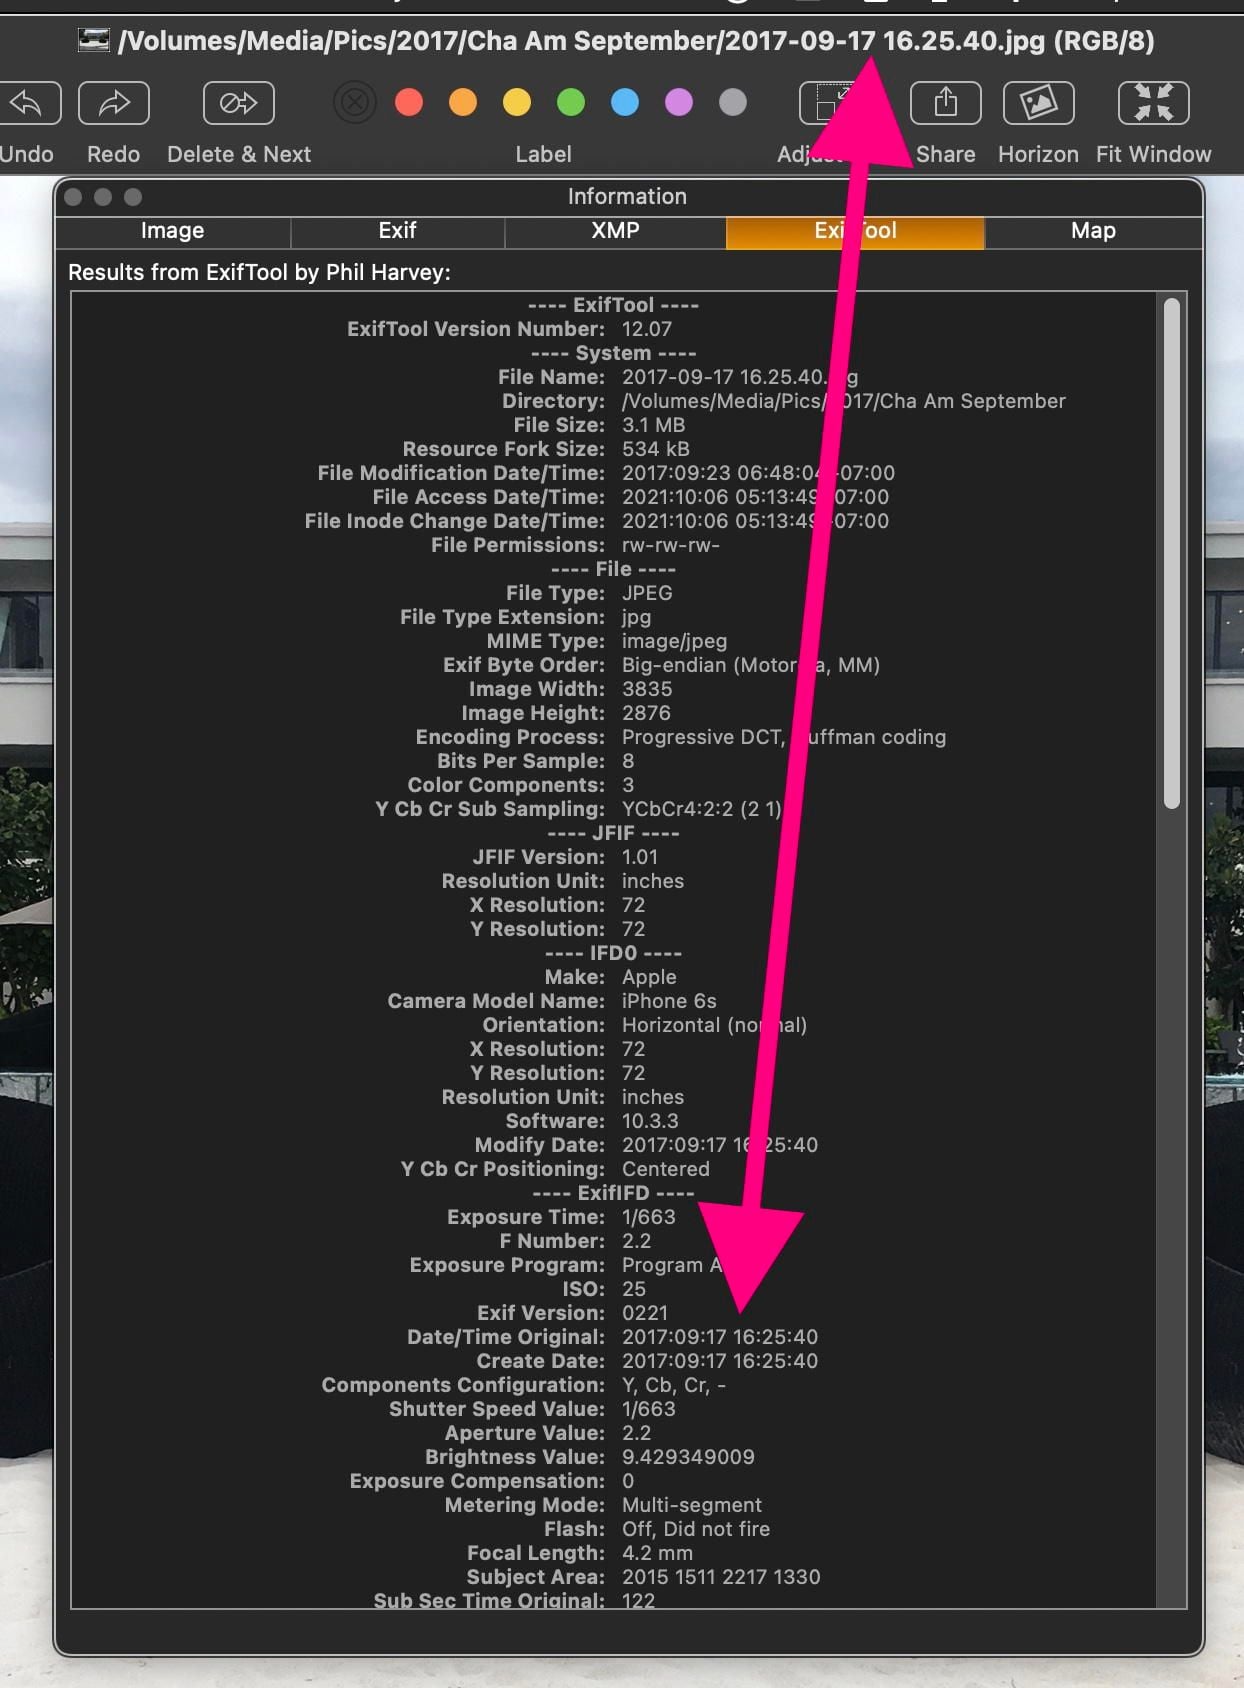This screenshot has height=1688, width=1244.
Task: Click the Make value Apple
Action: coord(649,977)
